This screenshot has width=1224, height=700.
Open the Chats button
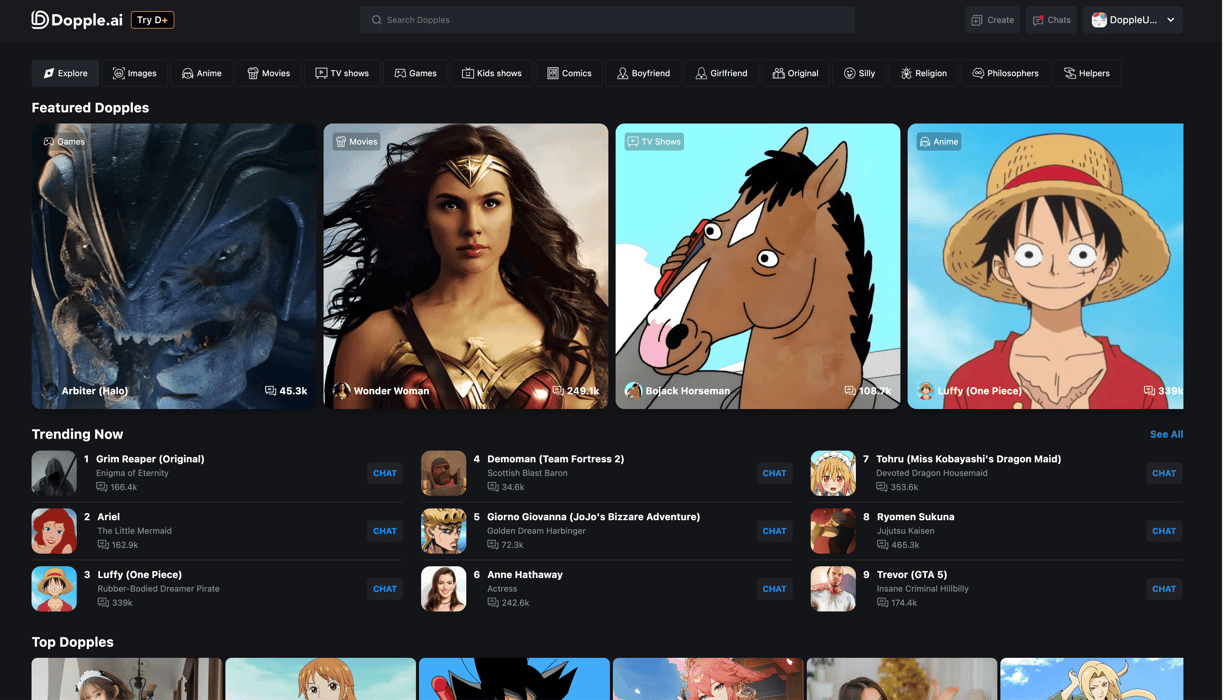[1052, 20]
